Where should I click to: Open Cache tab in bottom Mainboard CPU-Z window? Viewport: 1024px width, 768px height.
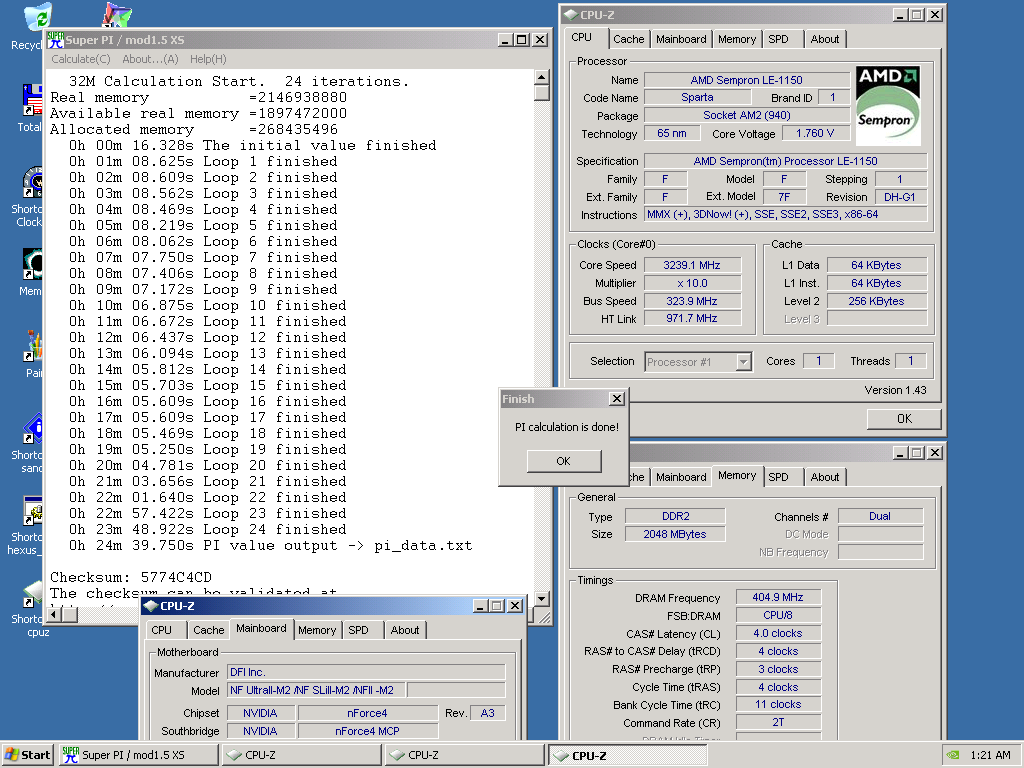208,630
